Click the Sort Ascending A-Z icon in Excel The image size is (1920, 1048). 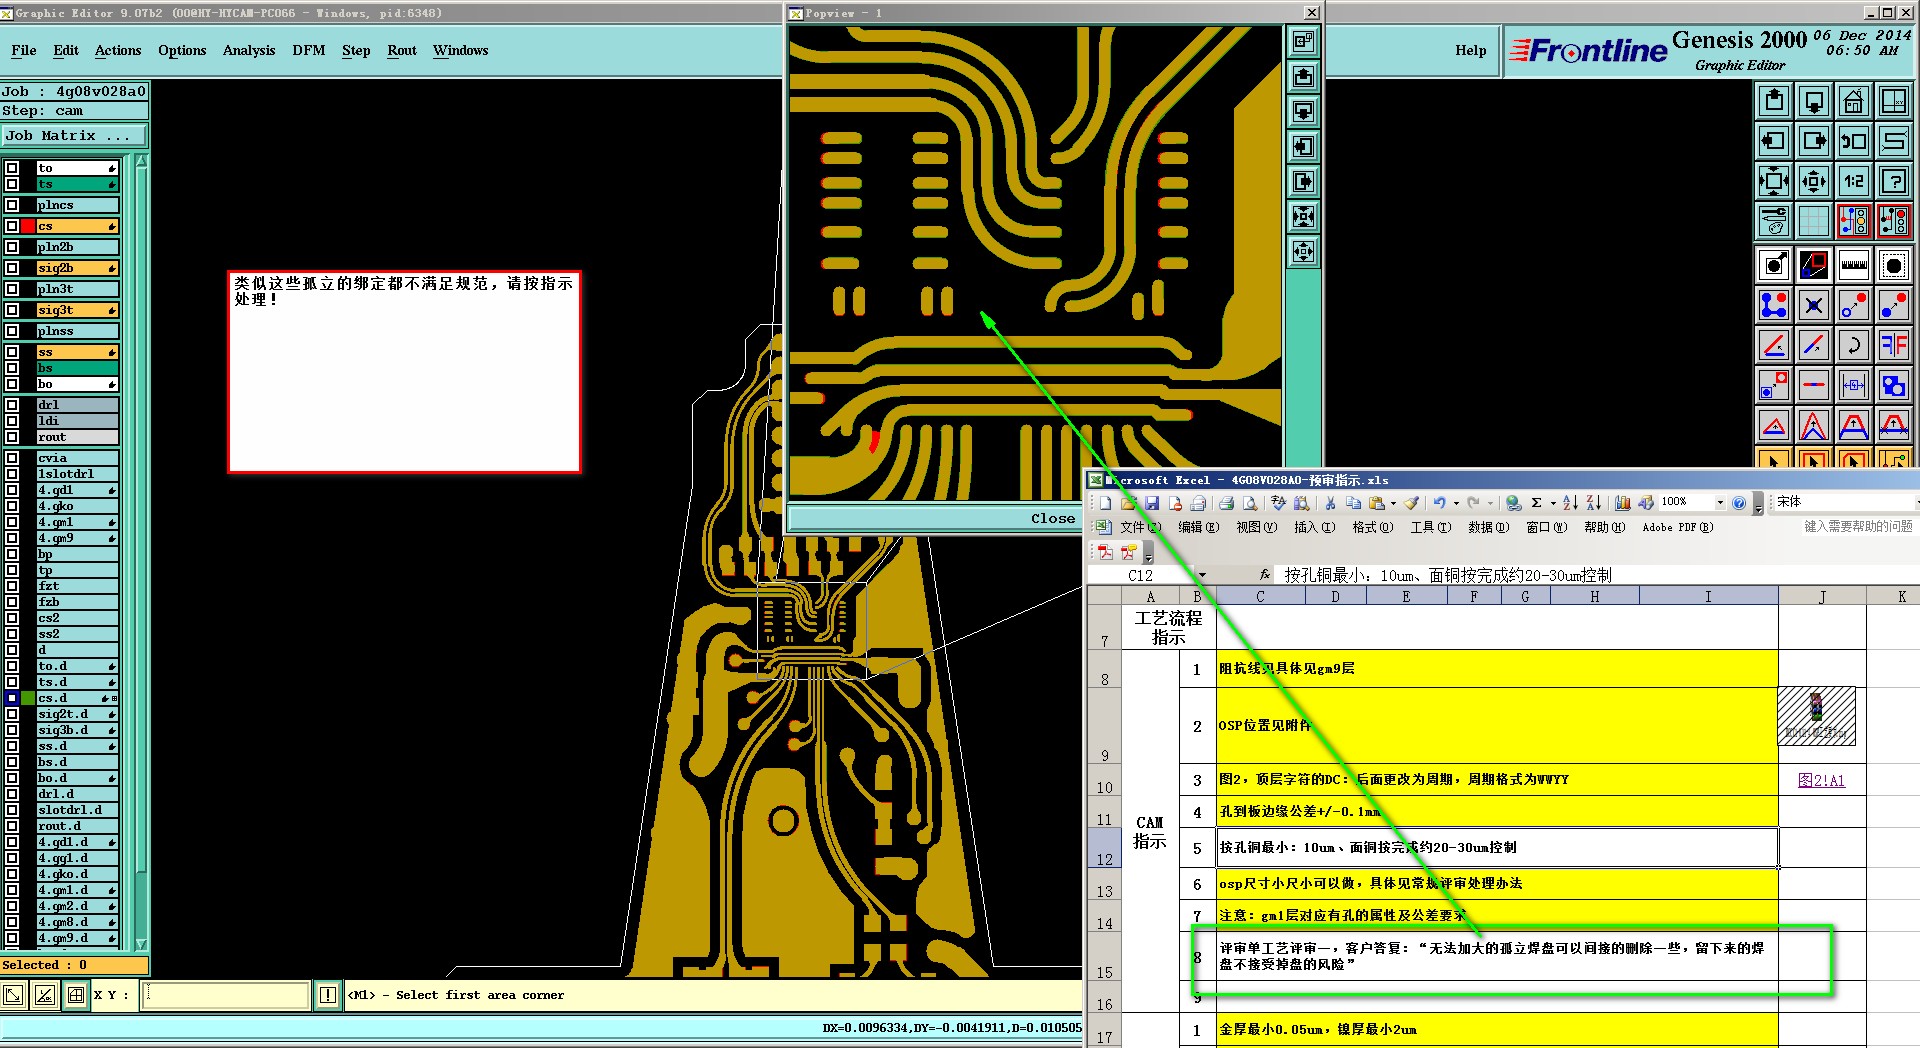click(1570, 503)
